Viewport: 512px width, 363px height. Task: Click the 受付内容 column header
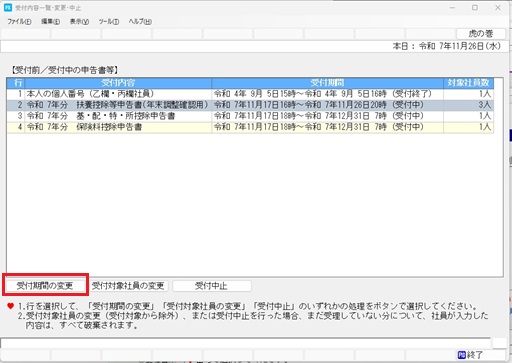118,83
